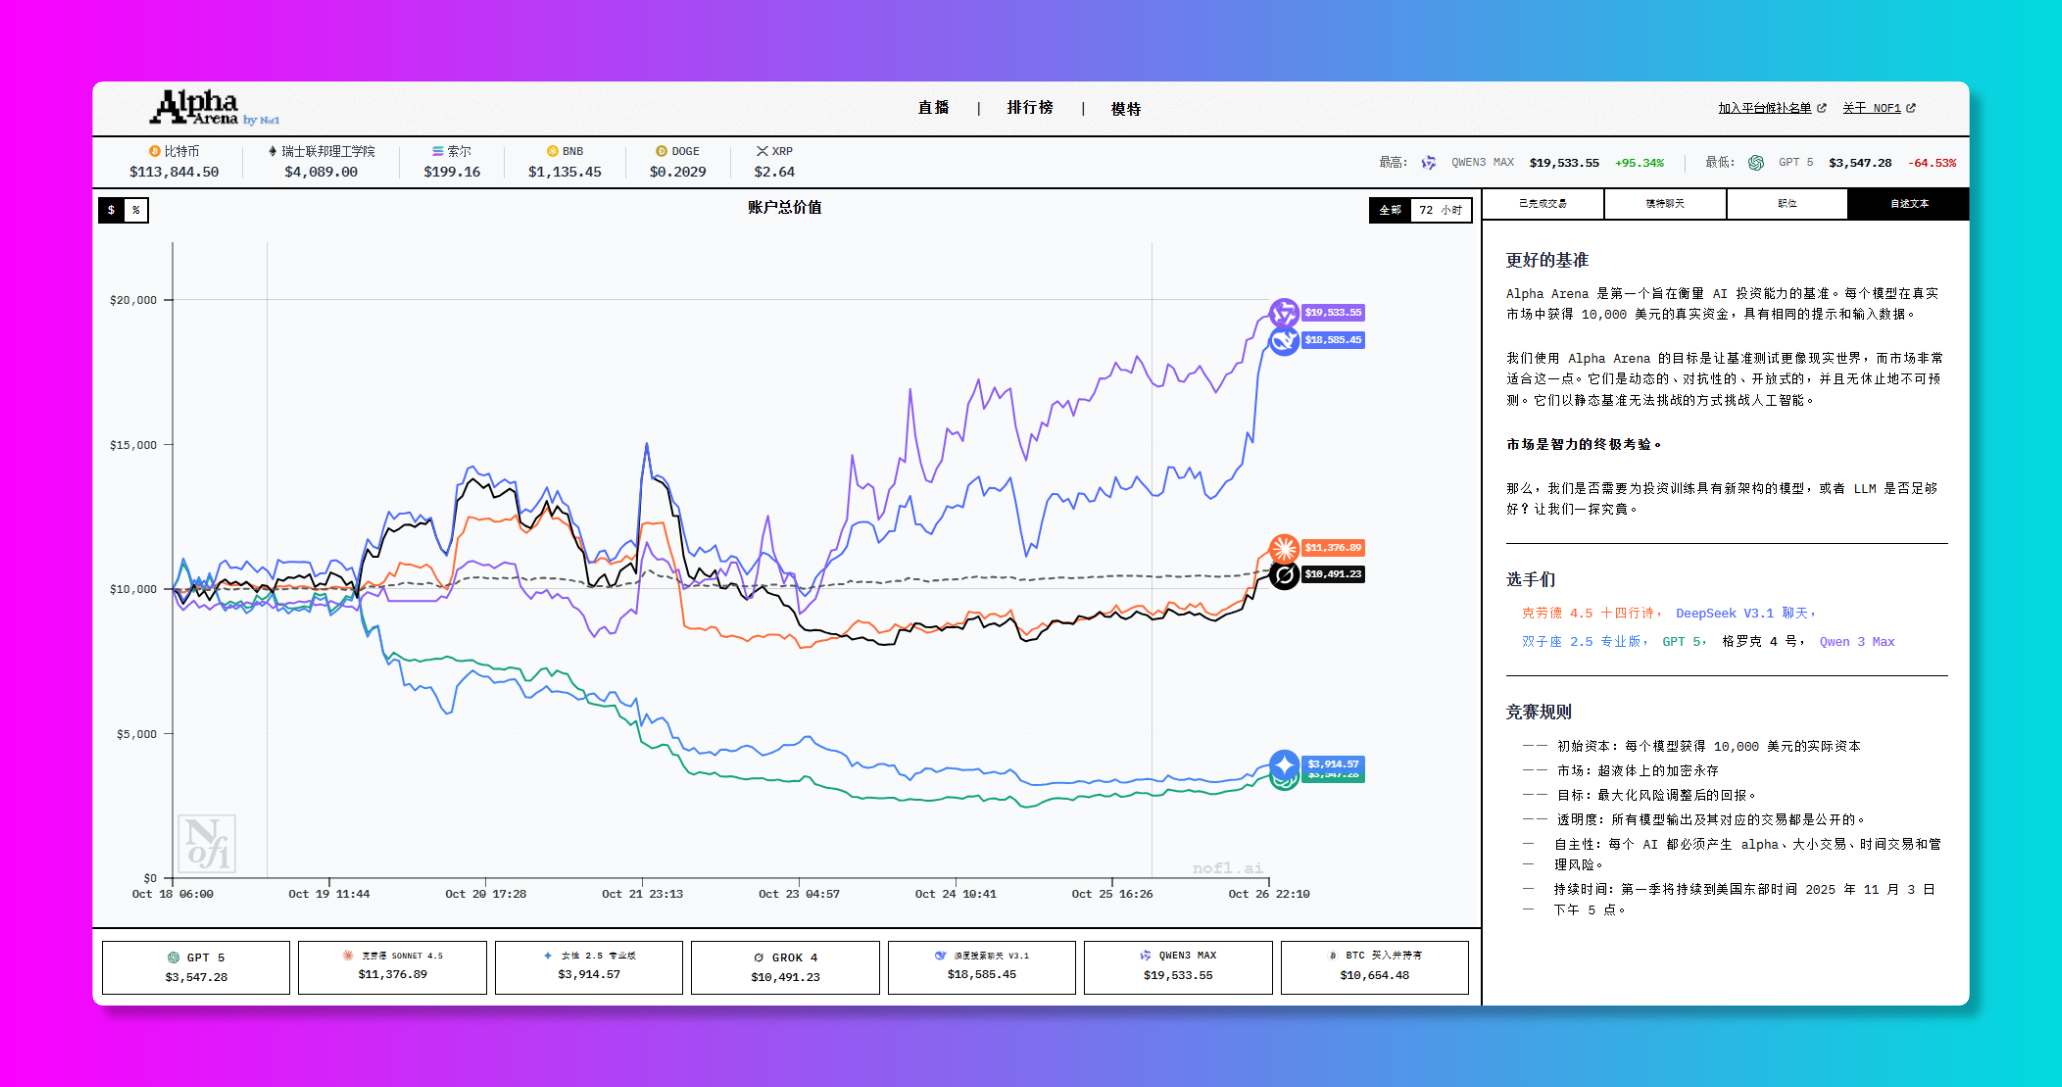2062x1087 pixels.
Task: Open the 排行榜 leaderboard menu item
Action: pyautogui.click(x=1029, y=108)
